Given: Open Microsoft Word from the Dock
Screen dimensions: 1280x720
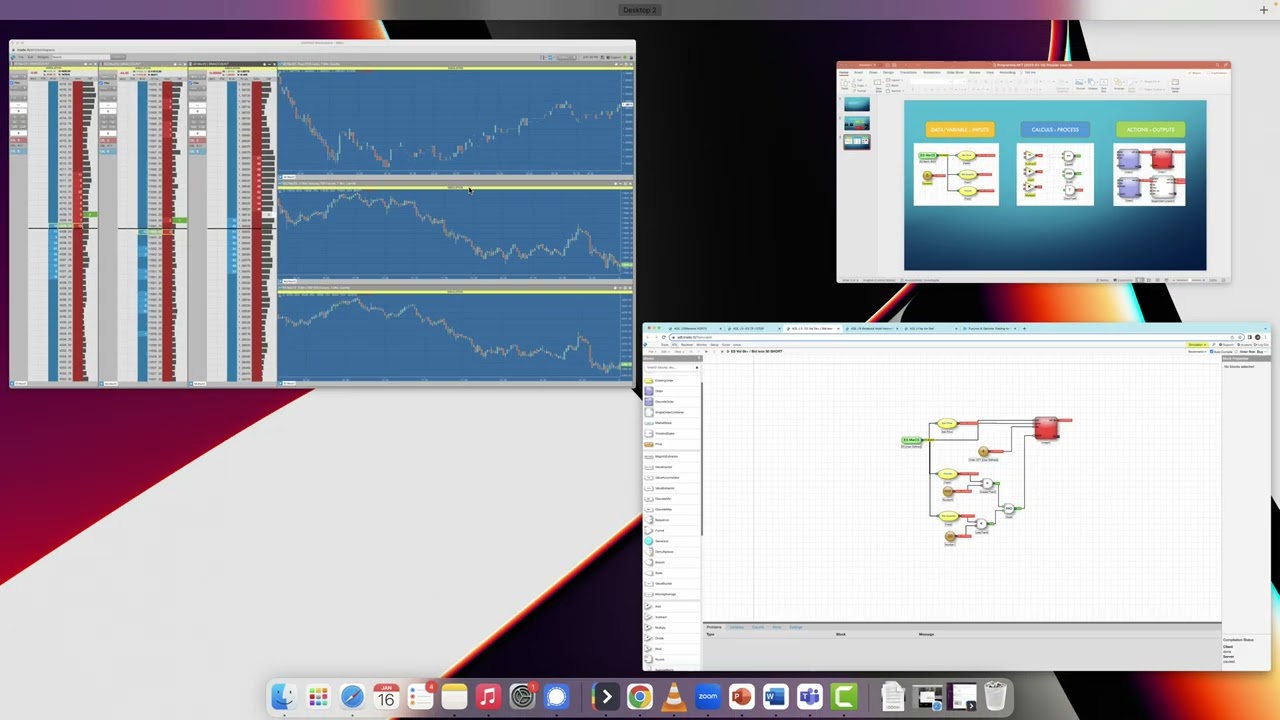Looking at the screenshot, I should (775, 696).
